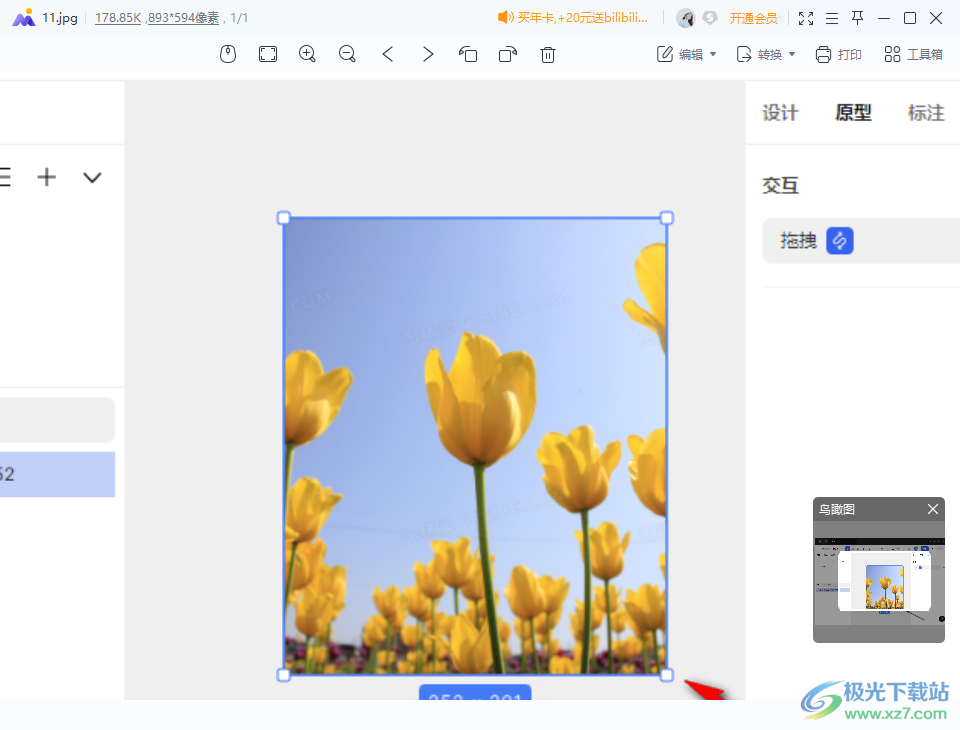
Task: Open the bilibili promotion announcement link
Action: click(x=574, y=18)
